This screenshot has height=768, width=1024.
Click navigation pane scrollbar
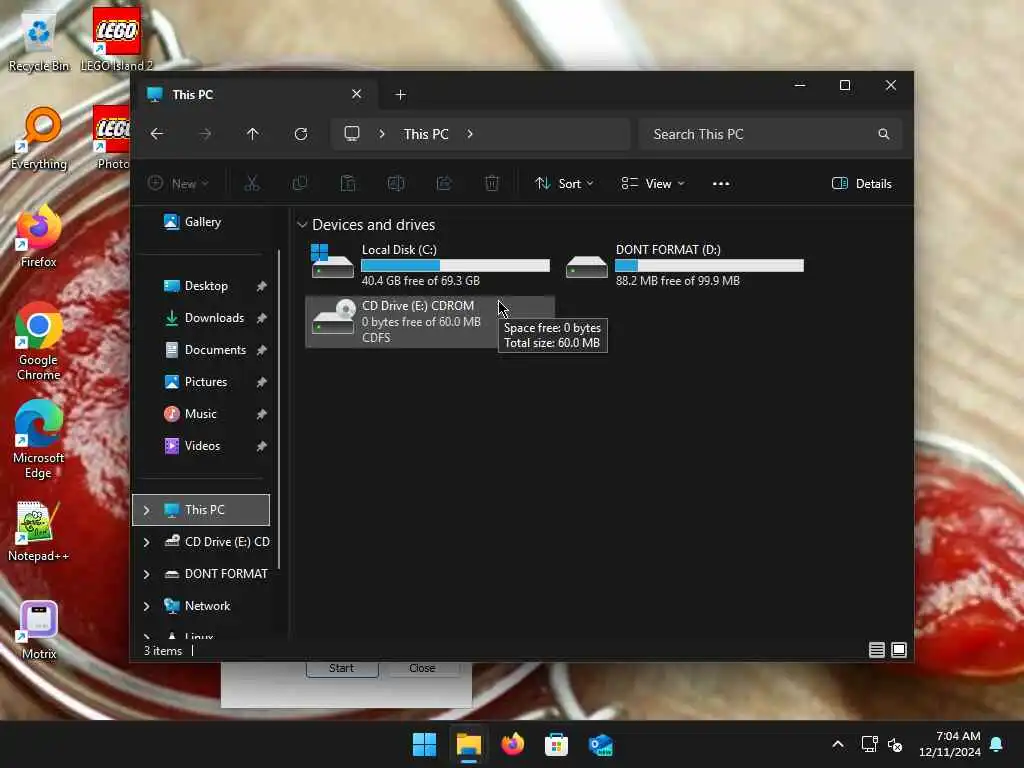280,409
